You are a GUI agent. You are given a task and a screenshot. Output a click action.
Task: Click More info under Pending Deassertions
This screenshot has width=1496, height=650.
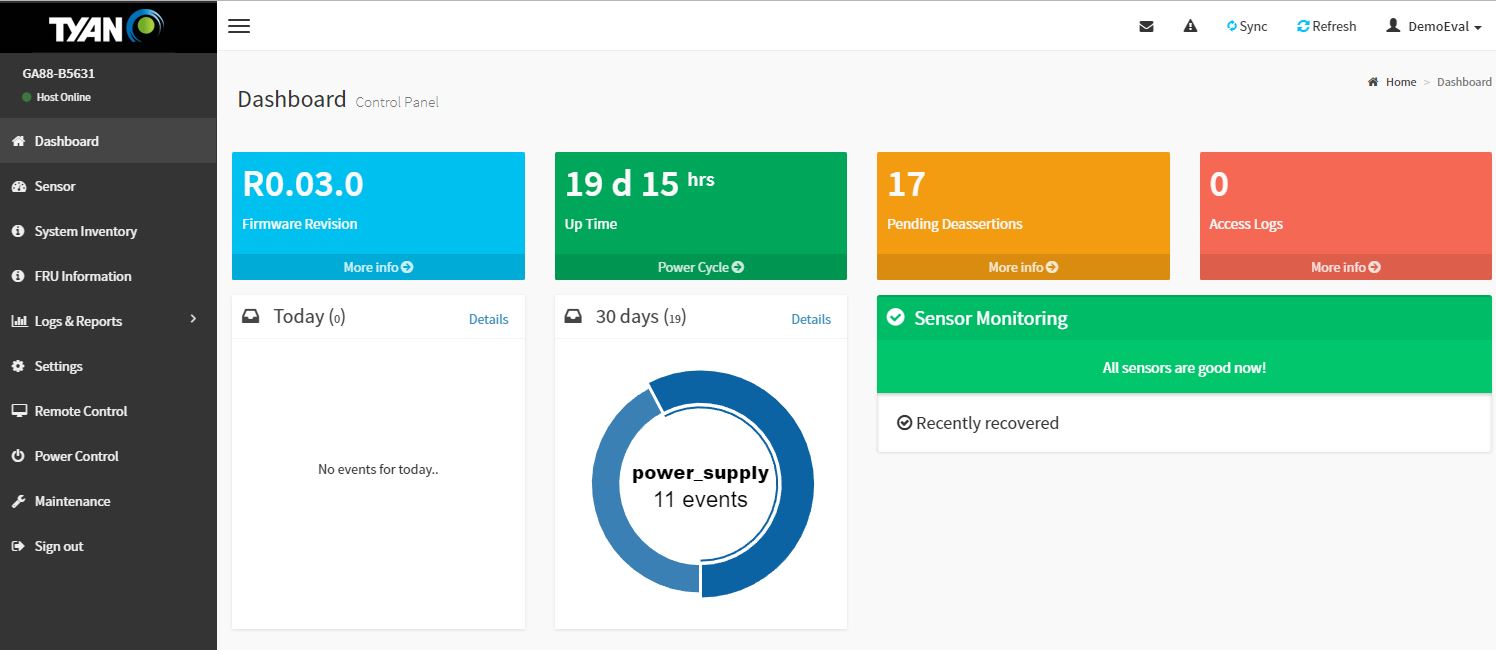click(1023, 267)
